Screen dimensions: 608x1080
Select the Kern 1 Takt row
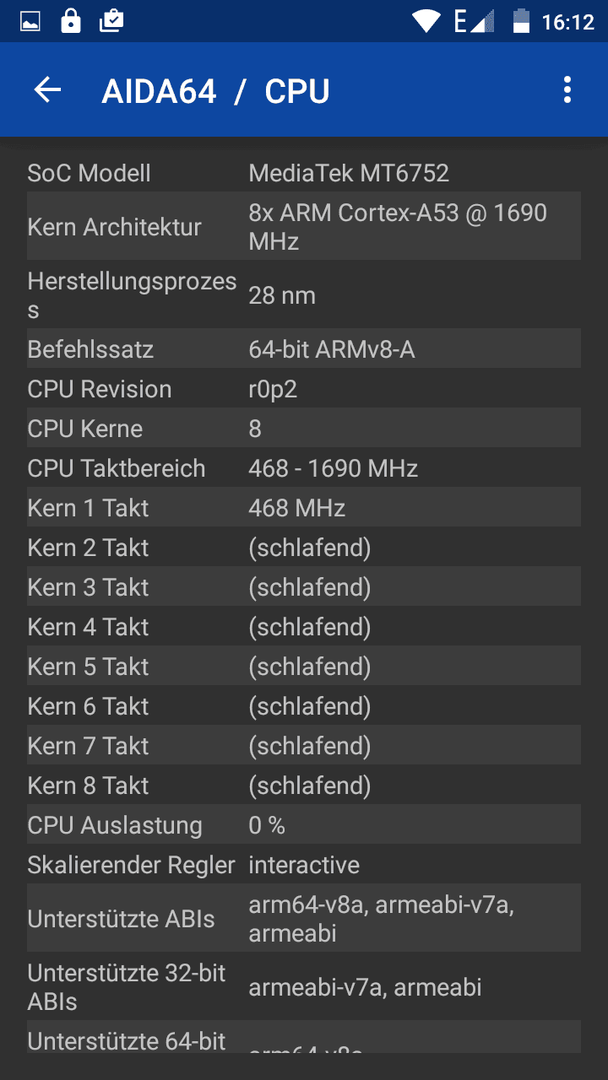click(304, 508)
